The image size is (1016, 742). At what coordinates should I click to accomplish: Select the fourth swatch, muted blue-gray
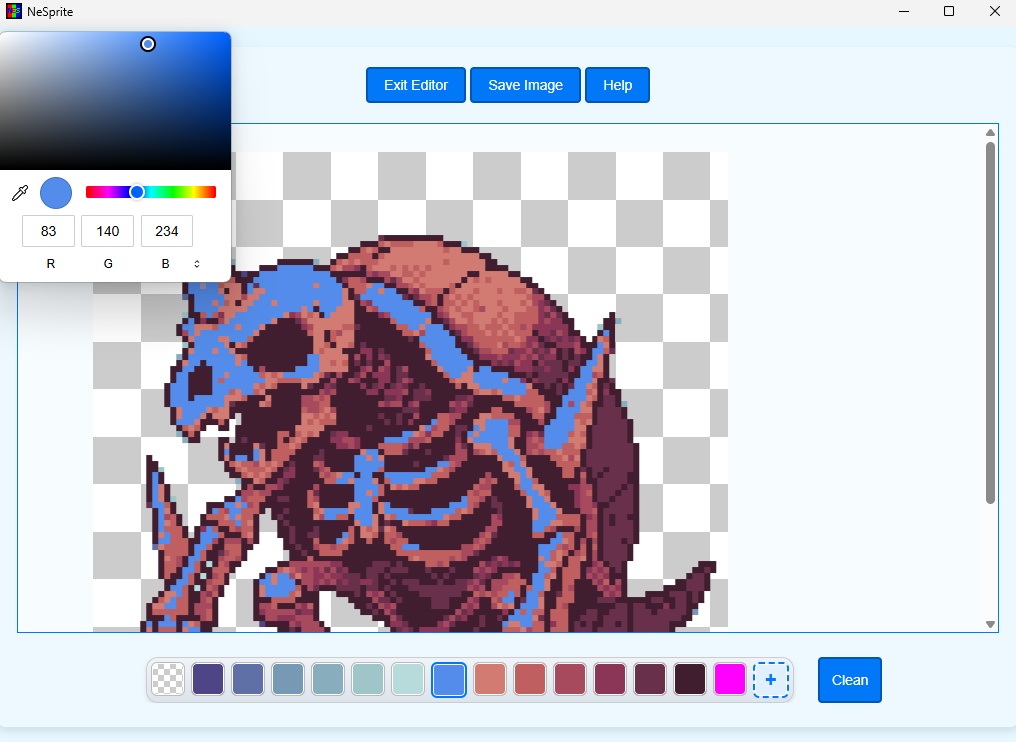tap(329, 680)
